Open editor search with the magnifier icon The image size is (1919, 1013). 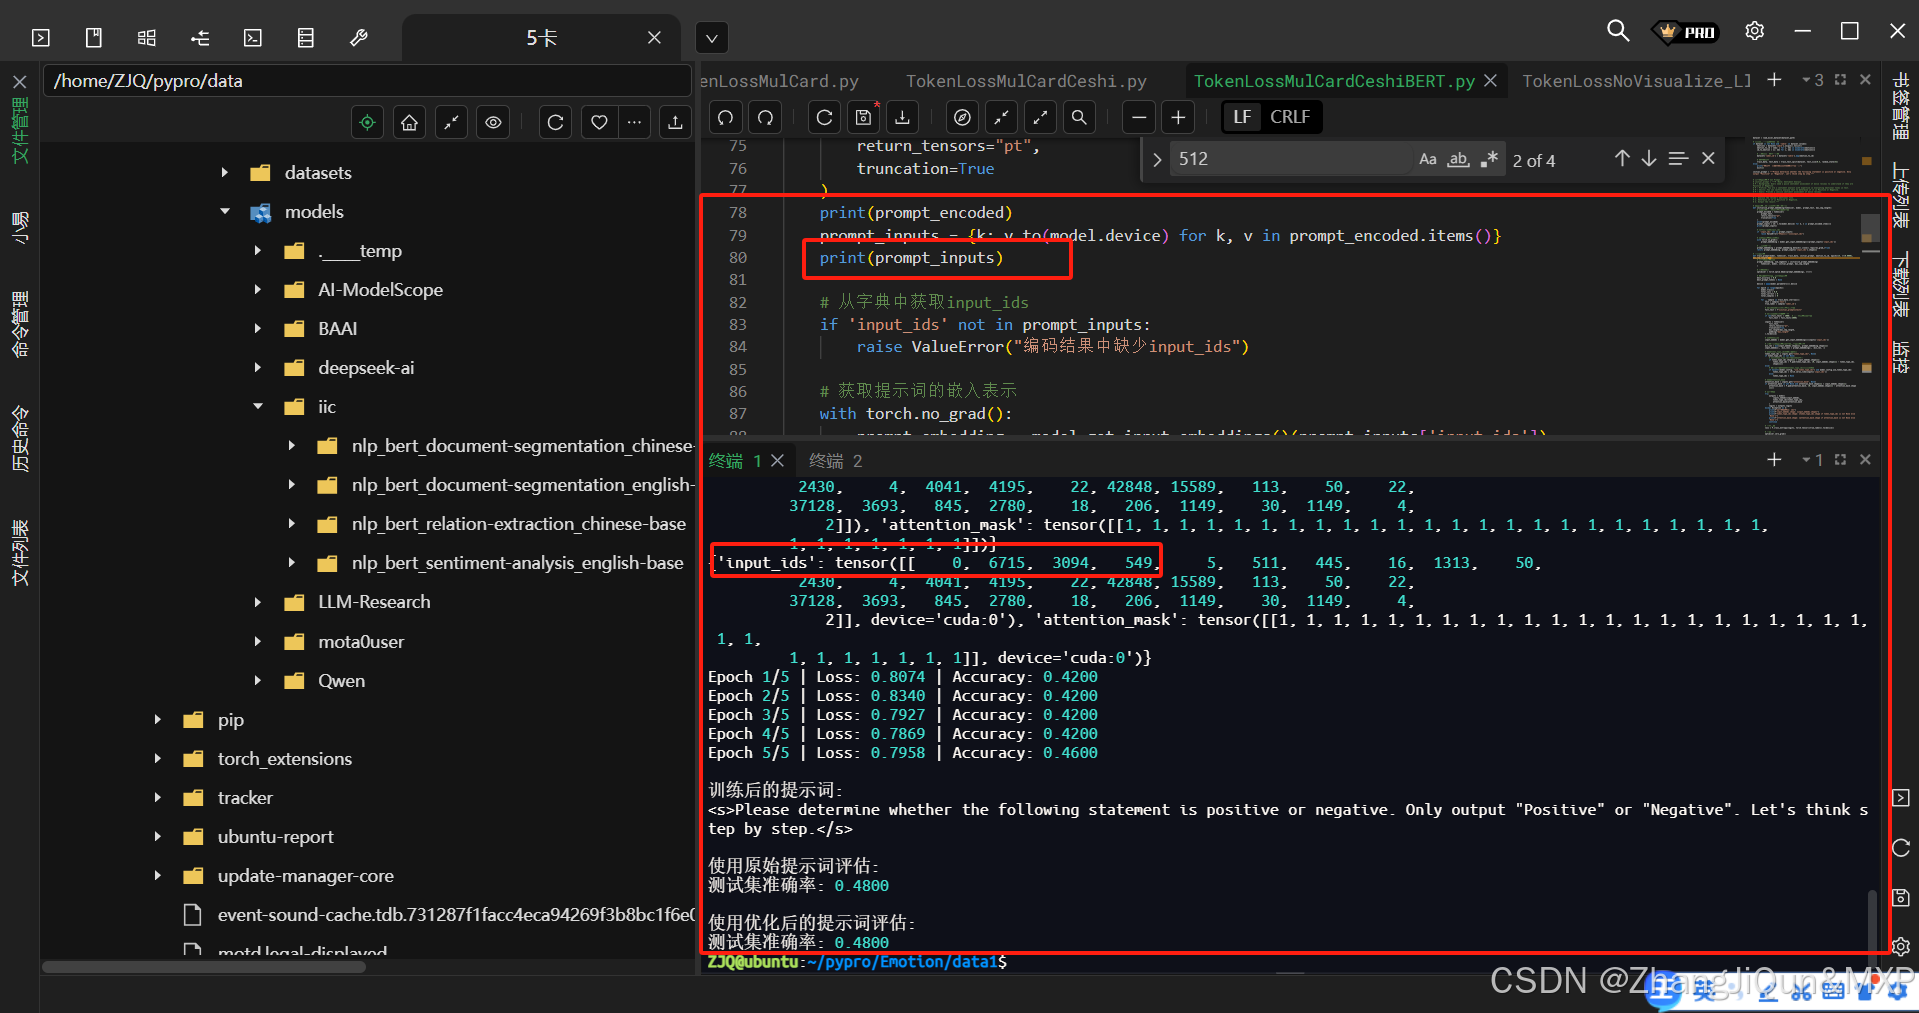click(x=1079, y=117)
